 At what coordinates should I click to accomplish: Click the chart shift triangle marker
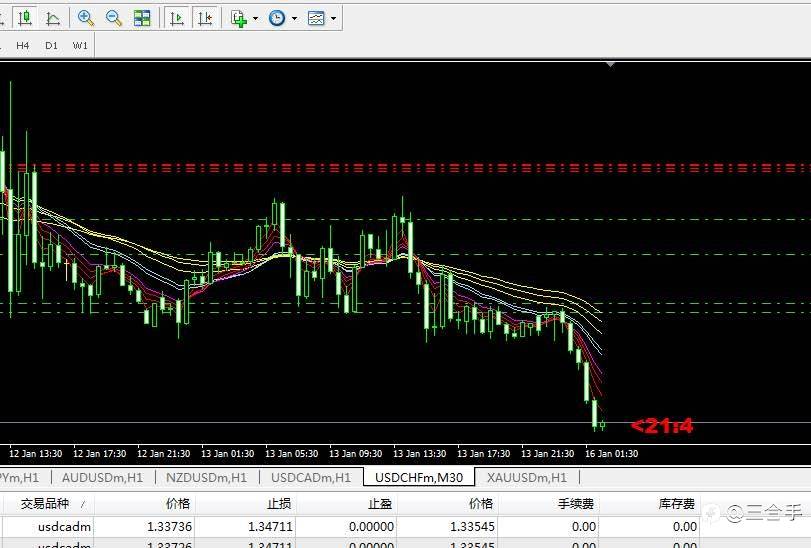[610, 64]
